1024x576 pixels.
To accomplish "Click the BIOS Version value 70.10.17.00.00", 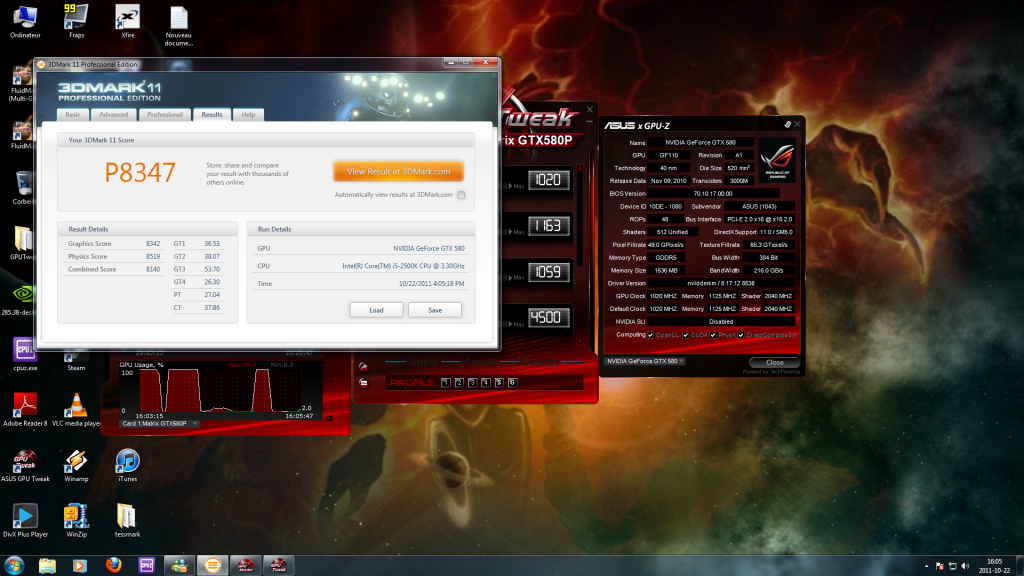I will click(x=712, y=194).
